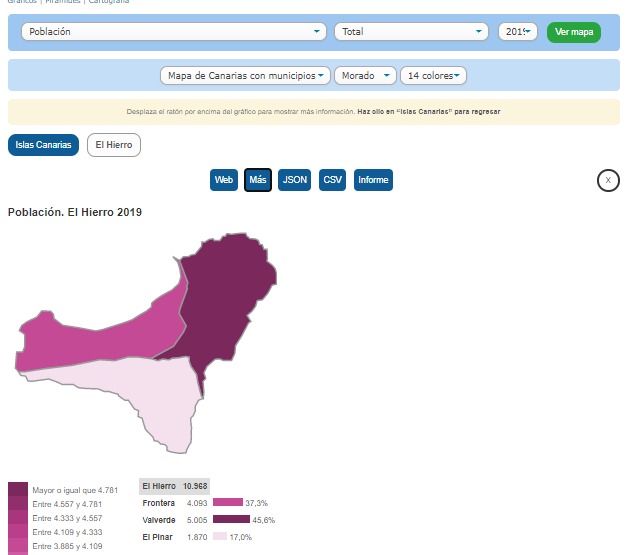
Task: Open the Población indicator dropdown
Action: coord(174,32)
